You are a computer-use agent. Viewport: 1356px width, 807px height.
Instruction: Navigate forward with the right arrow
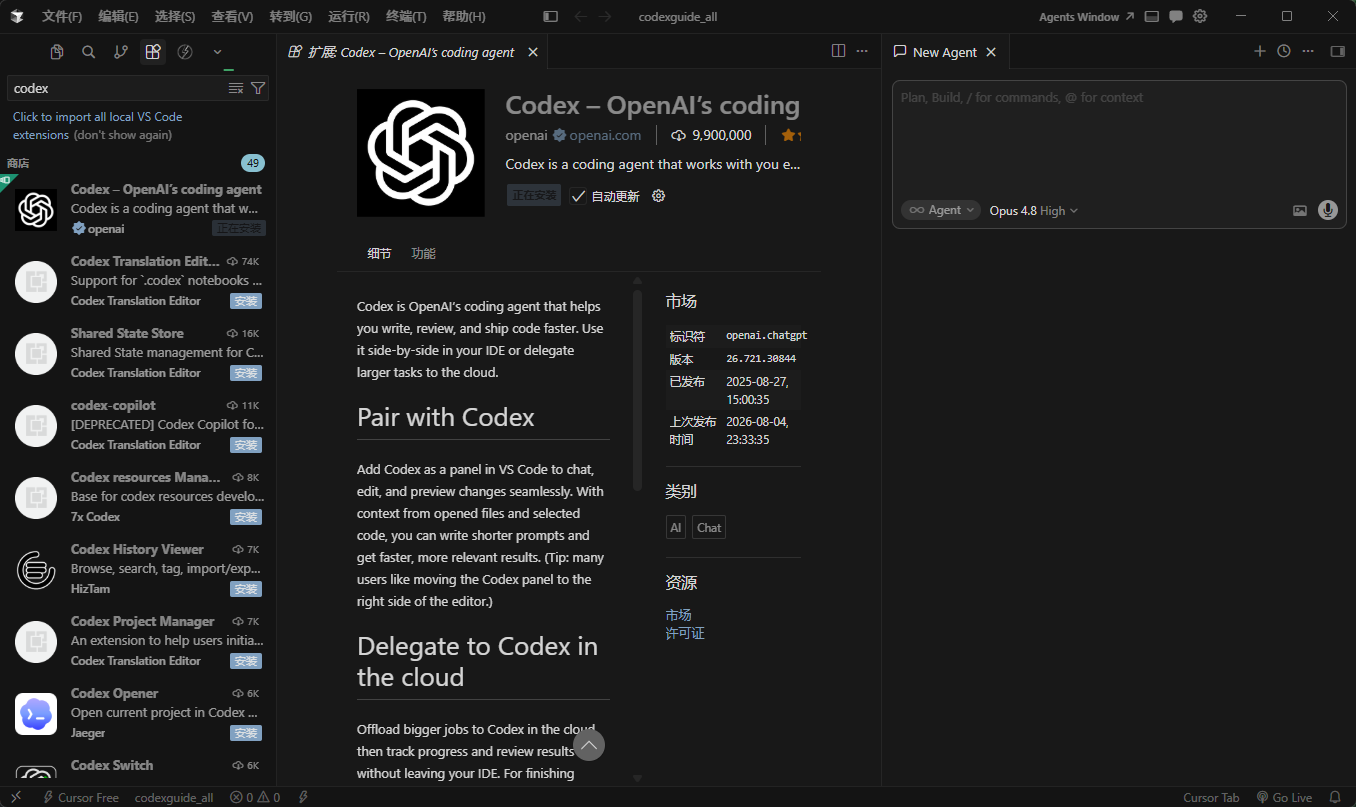pos(605,17)
